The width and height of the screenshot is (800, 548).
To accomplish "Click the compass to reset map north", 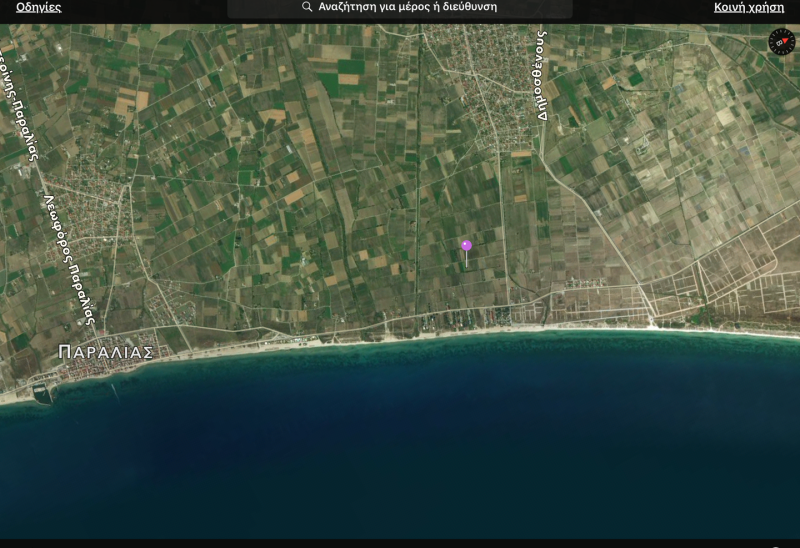I will point(781,42).
